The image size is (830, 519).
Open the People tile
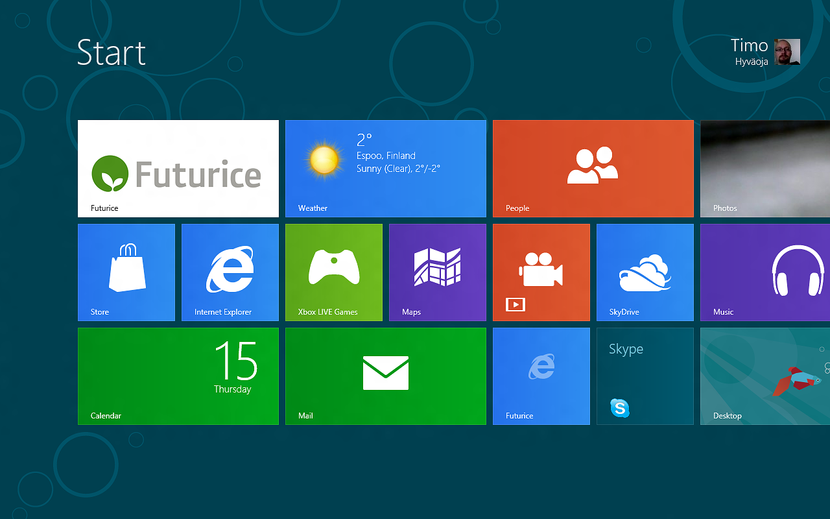[593, 168]
